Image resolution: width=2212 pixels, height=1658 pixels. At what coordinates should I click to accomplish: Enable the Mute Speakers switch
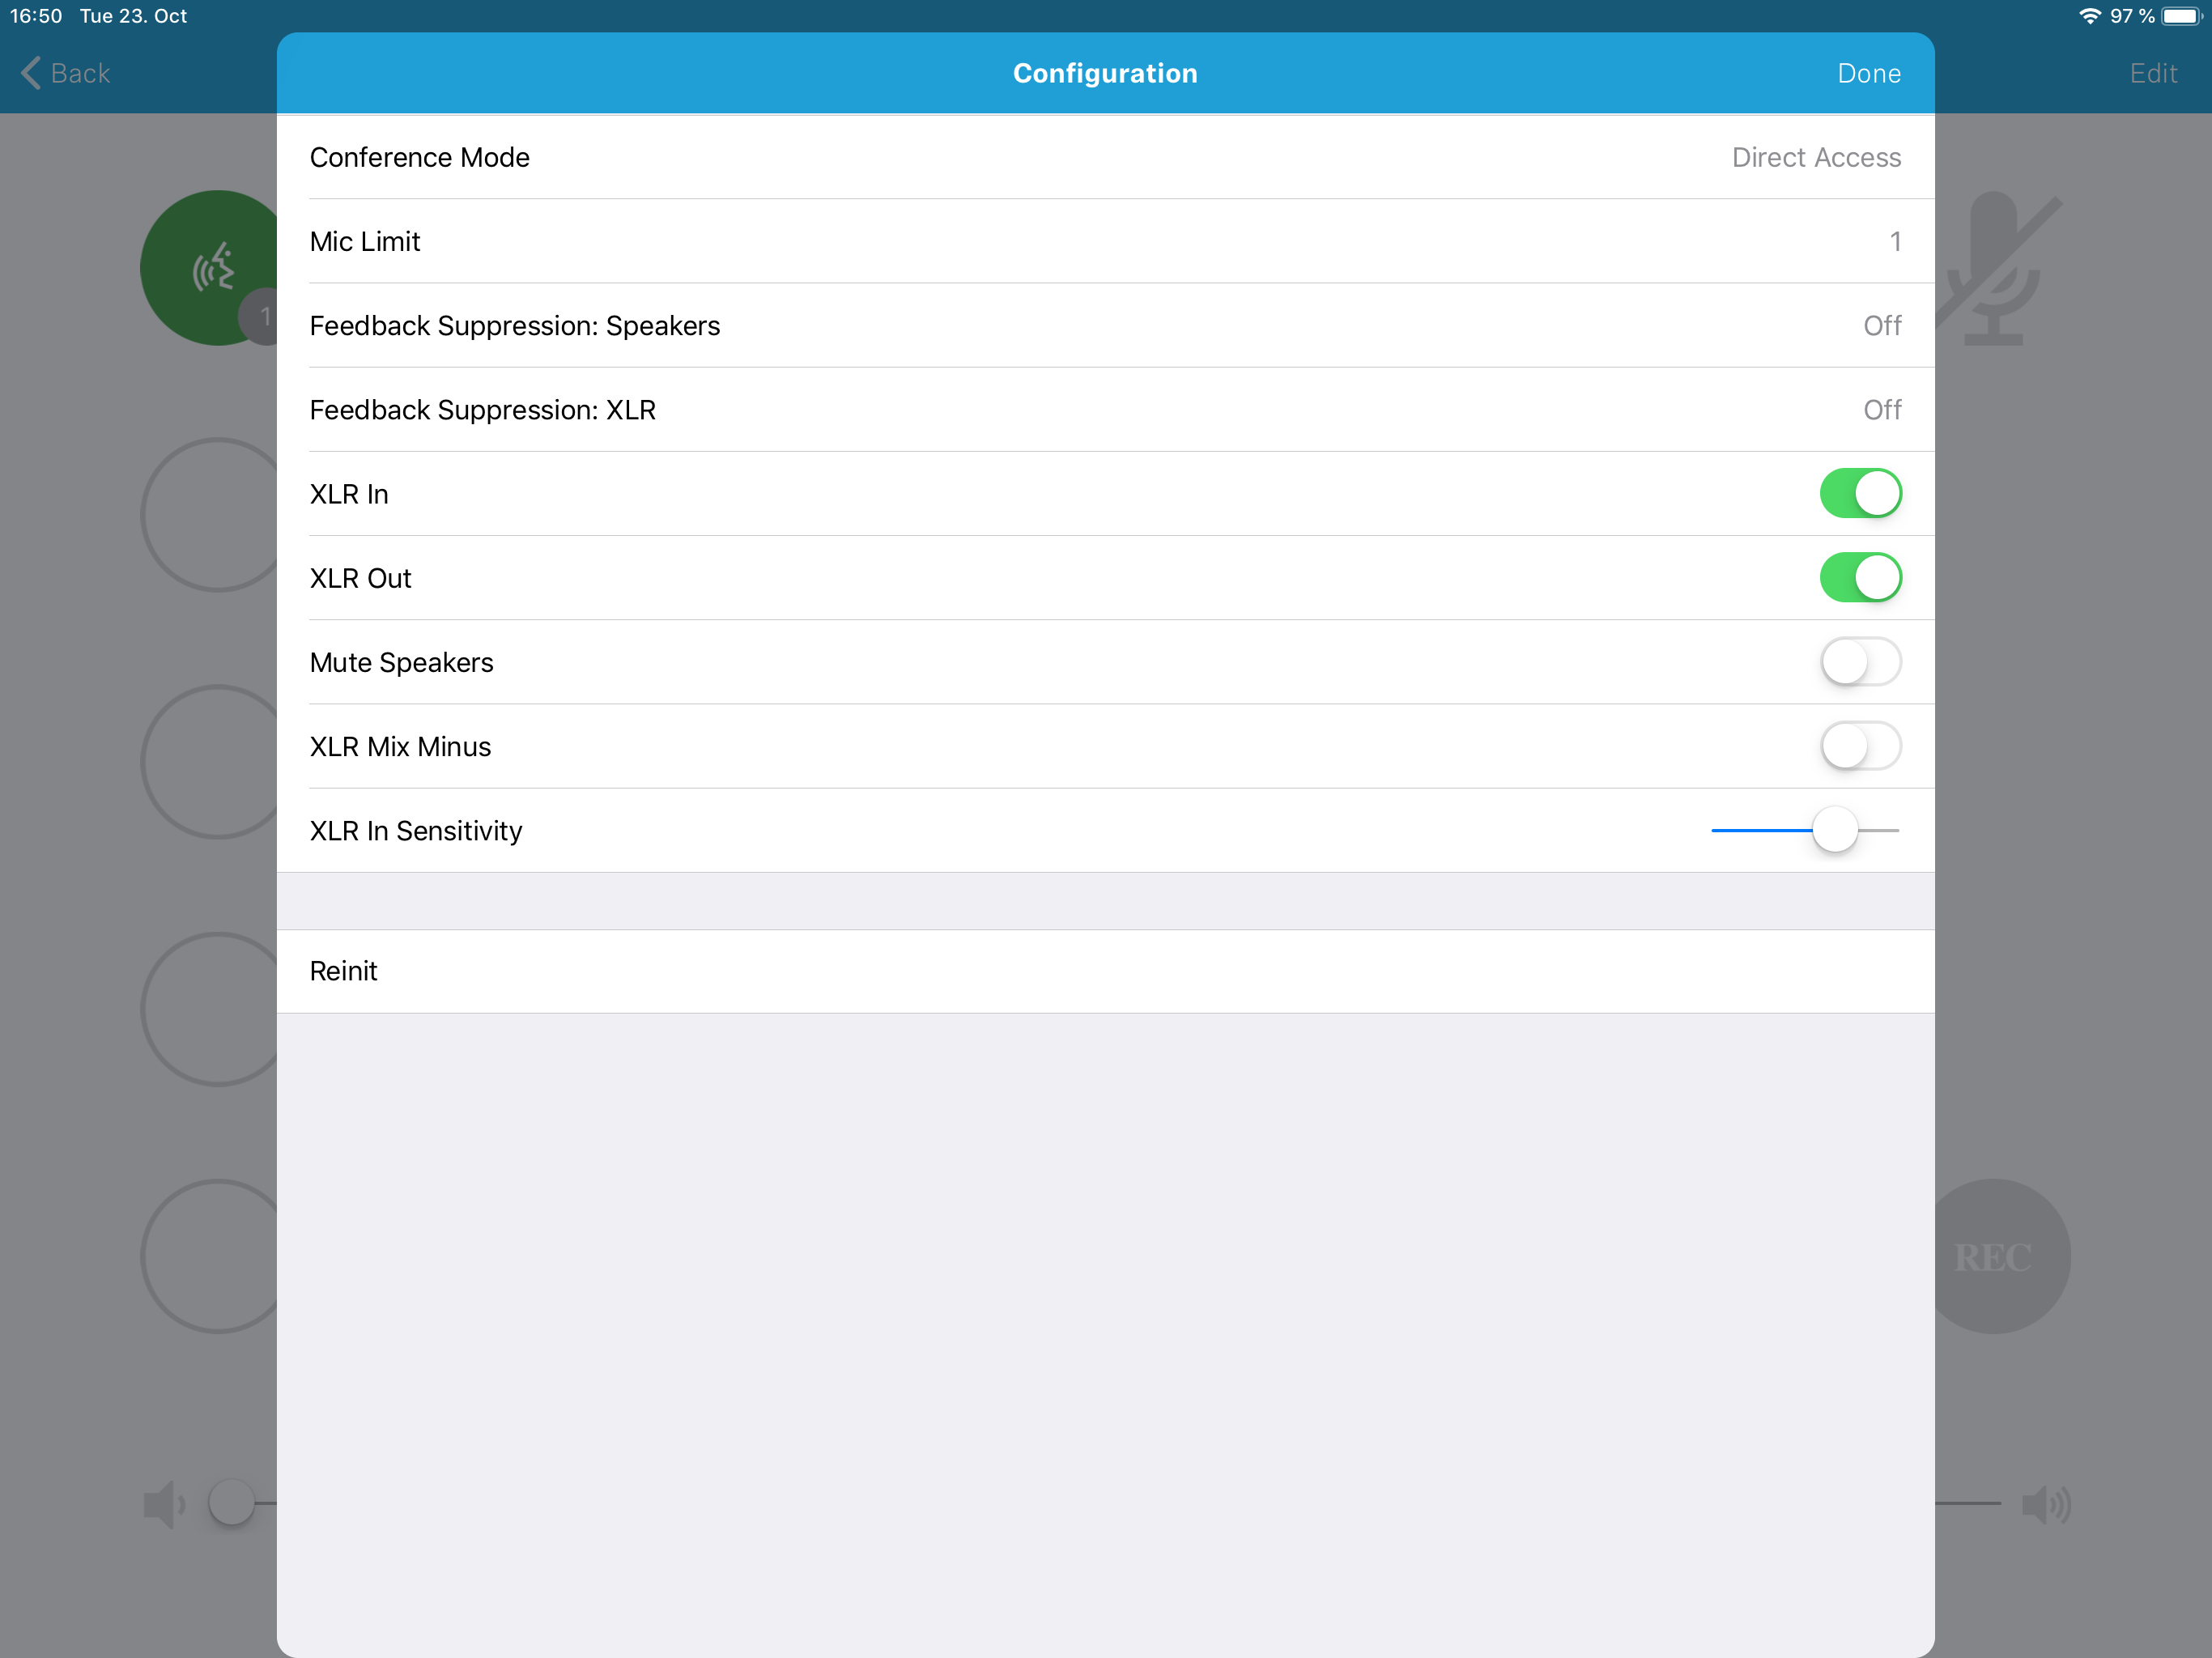pyautogui.click(x=1860, y=662)
